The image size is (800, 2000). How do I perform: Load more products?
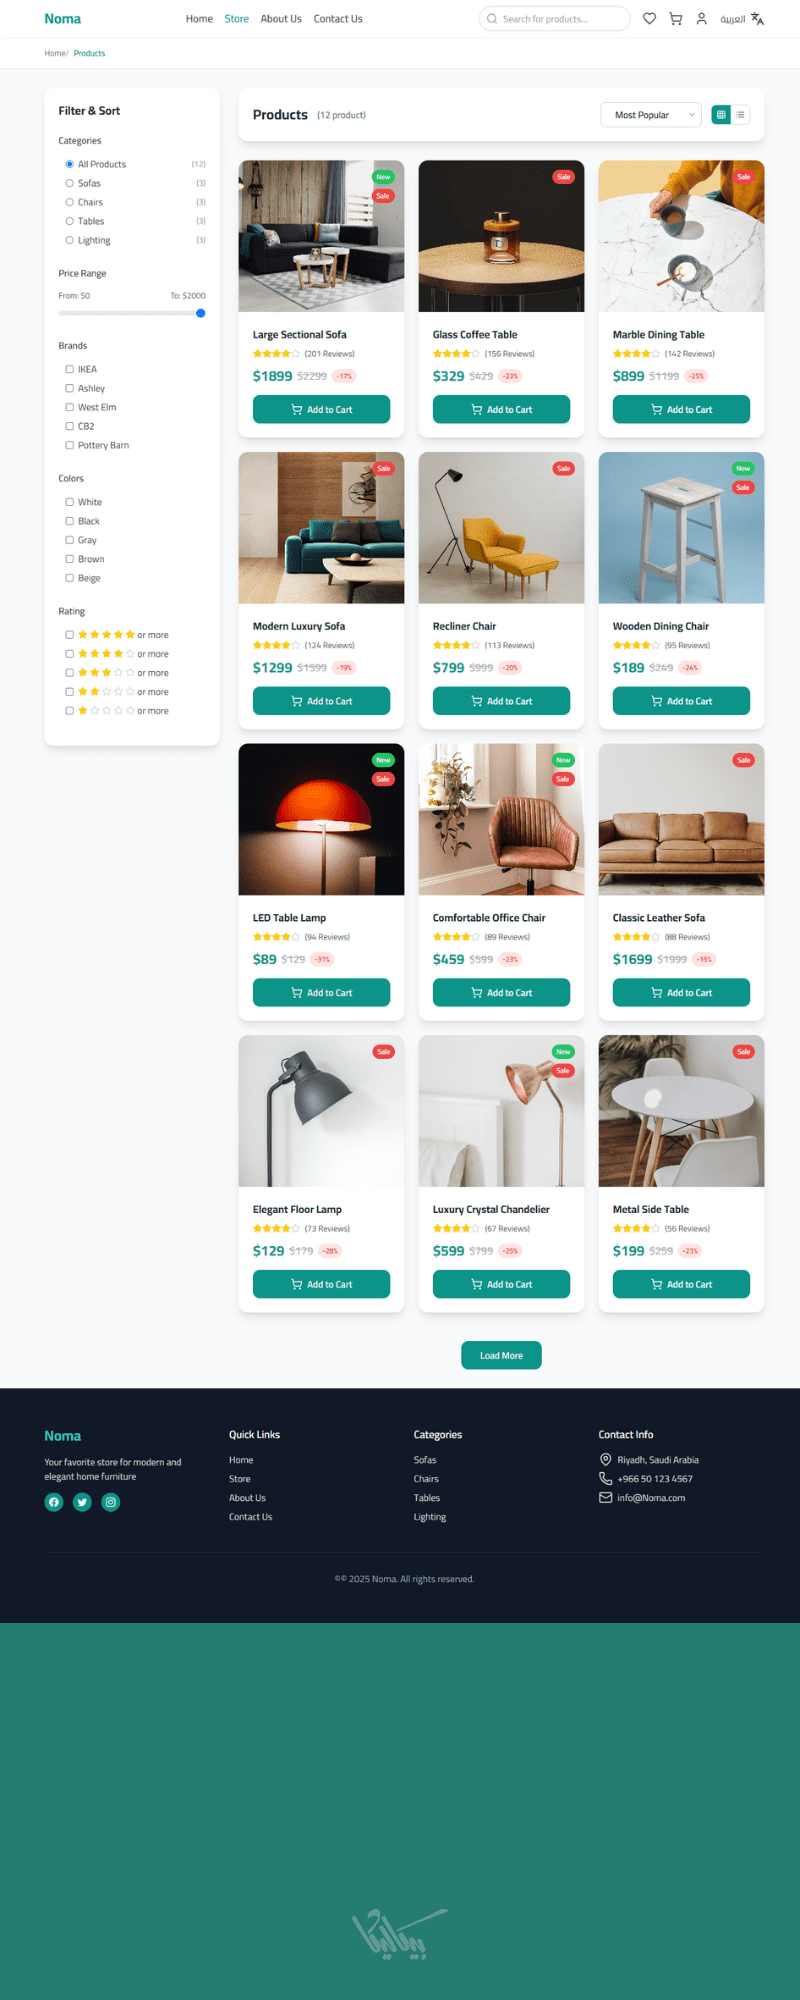click(x=501, y=1356)
